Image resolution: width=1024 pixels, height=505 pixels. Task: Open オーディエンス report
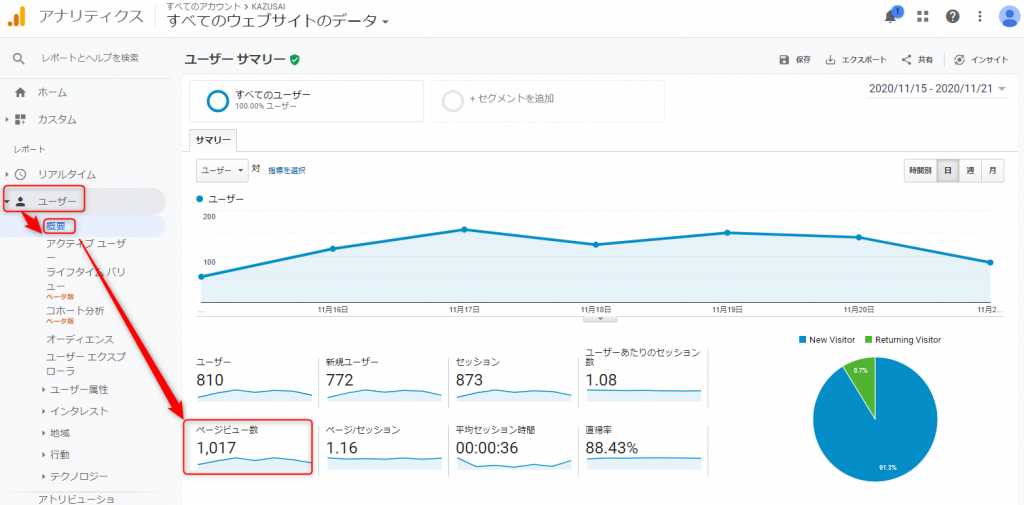point(80,339)
